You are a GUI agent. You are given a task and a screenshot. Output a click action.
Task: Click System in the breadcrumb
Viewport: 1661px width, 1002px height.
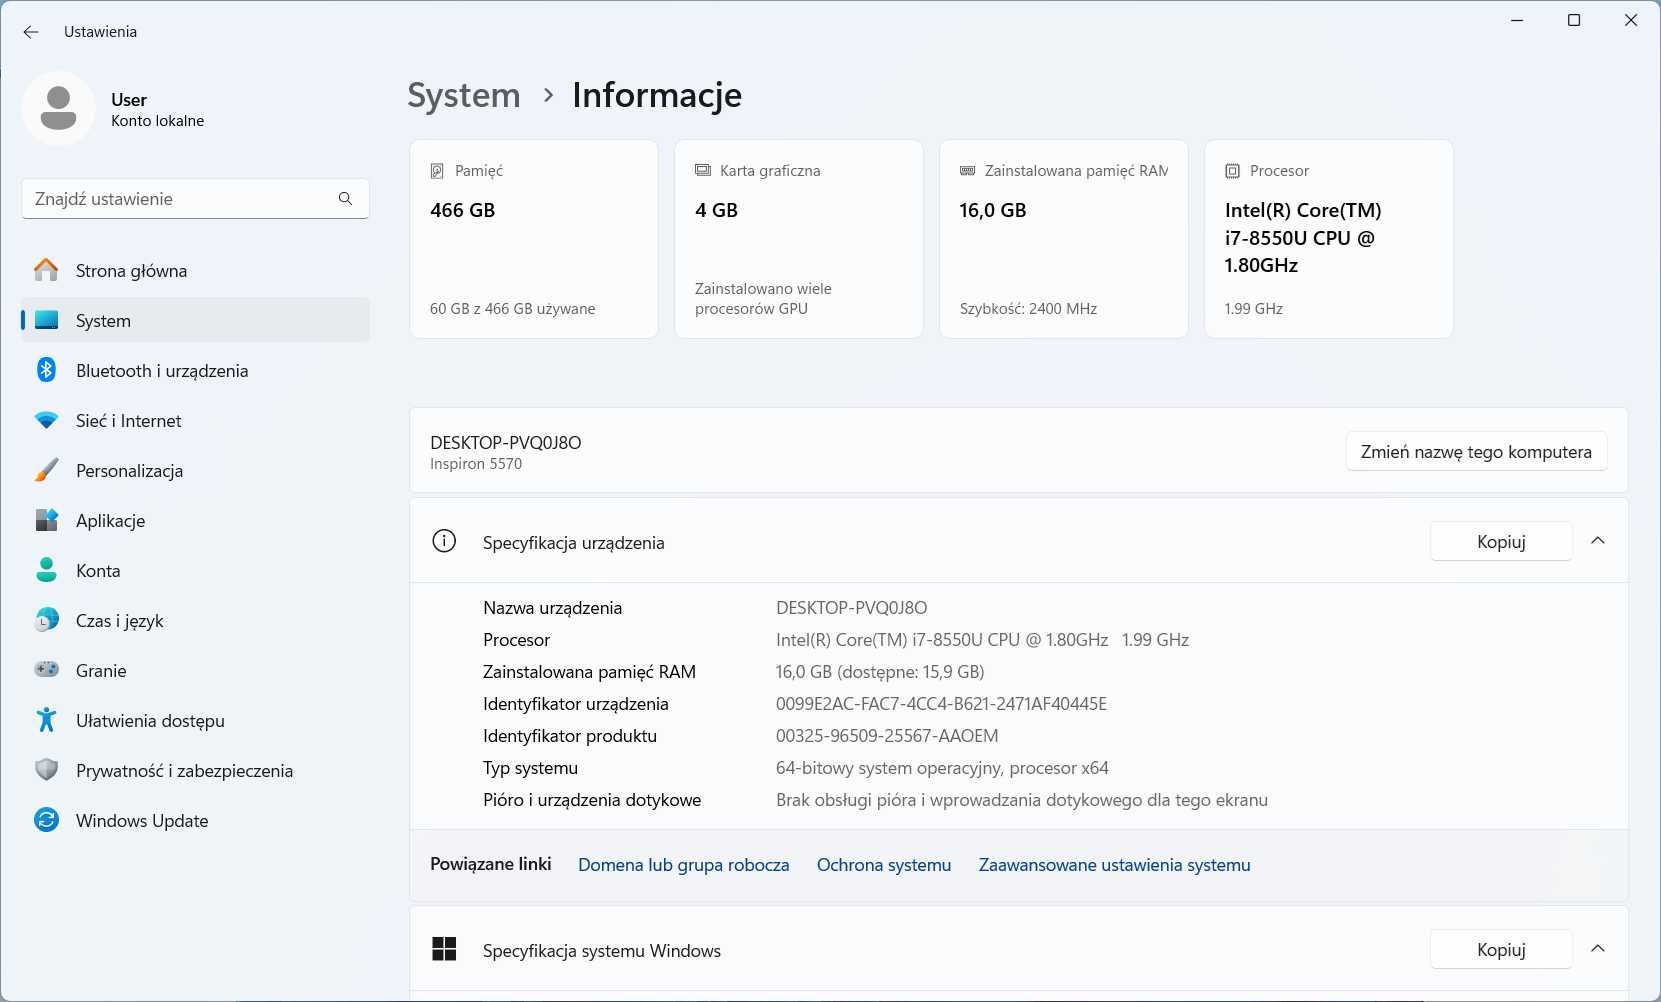(x=464, y=95)
